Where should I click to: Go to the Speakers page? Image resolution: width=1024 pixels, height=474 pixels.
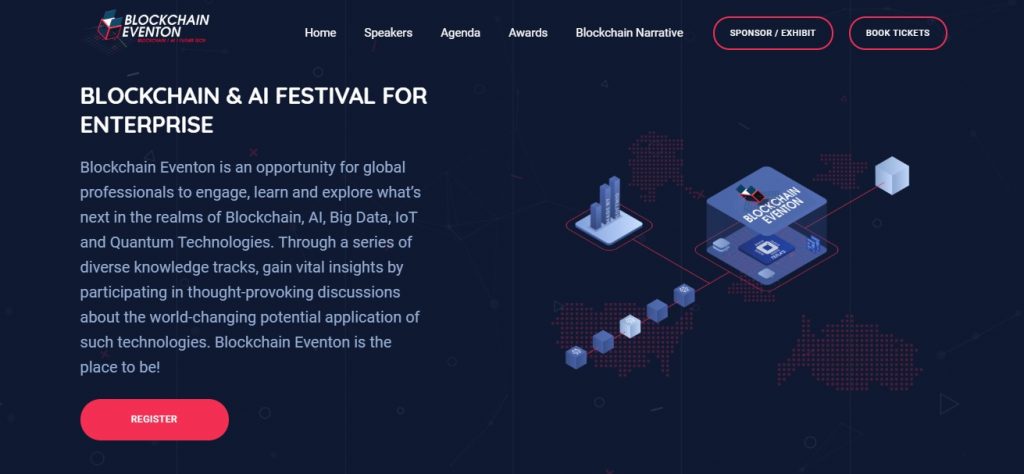(388, 33)
